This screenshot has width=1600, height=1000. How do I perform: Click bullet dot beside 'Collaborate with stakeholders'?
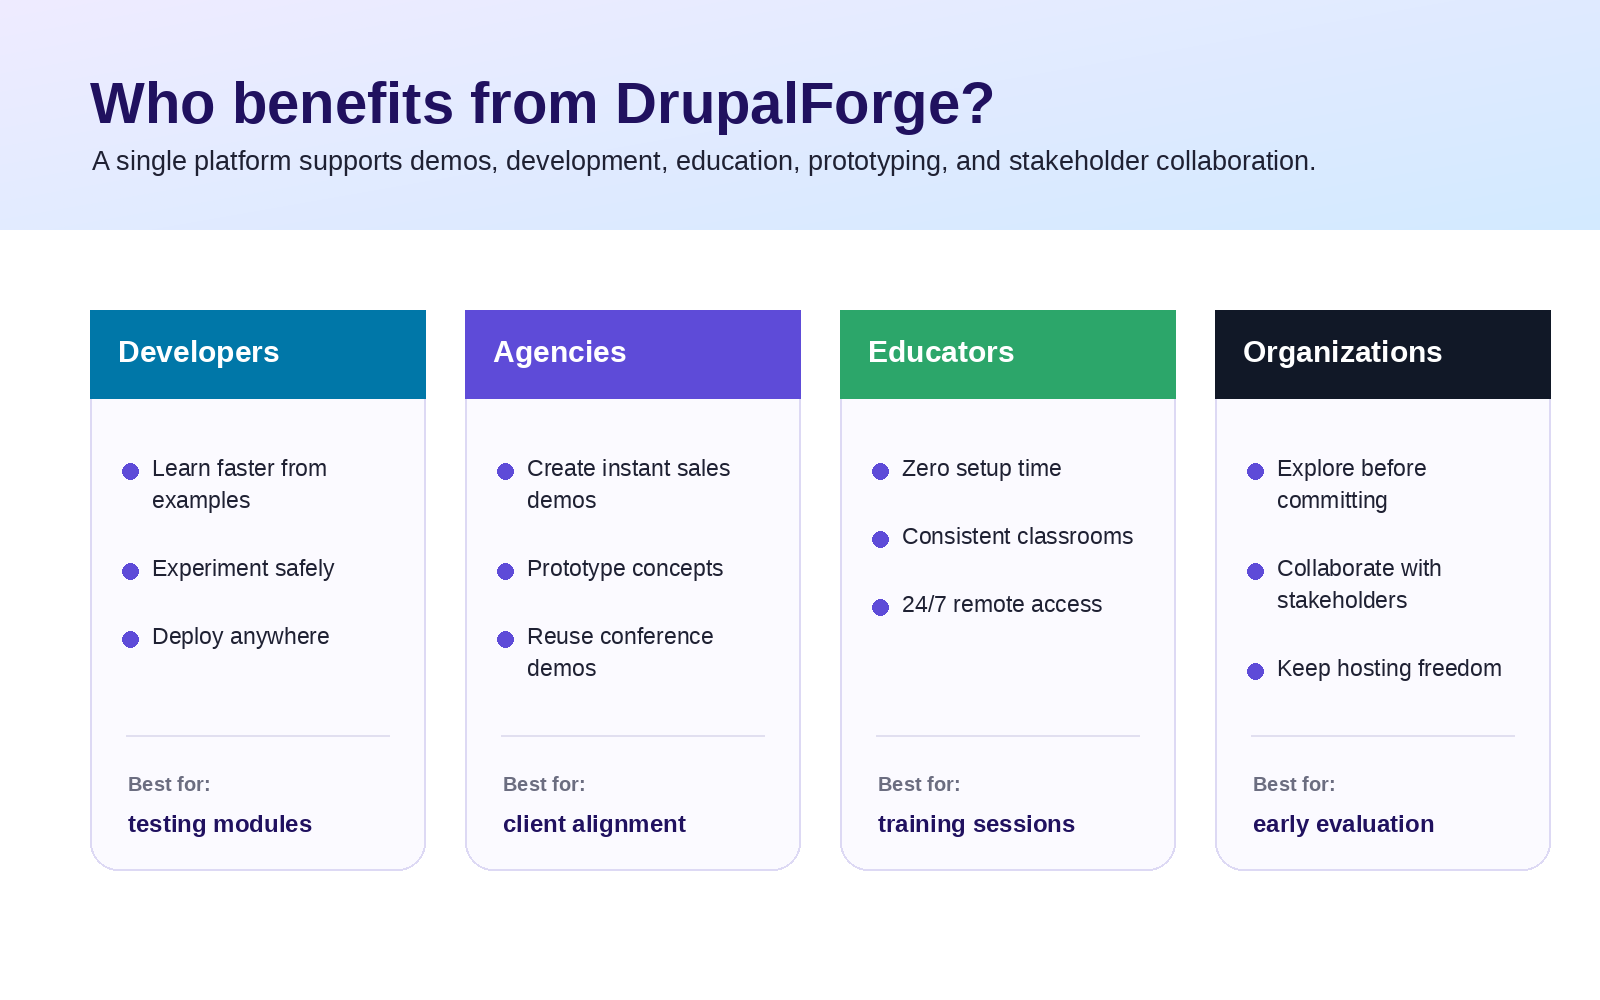point(1255,571)
